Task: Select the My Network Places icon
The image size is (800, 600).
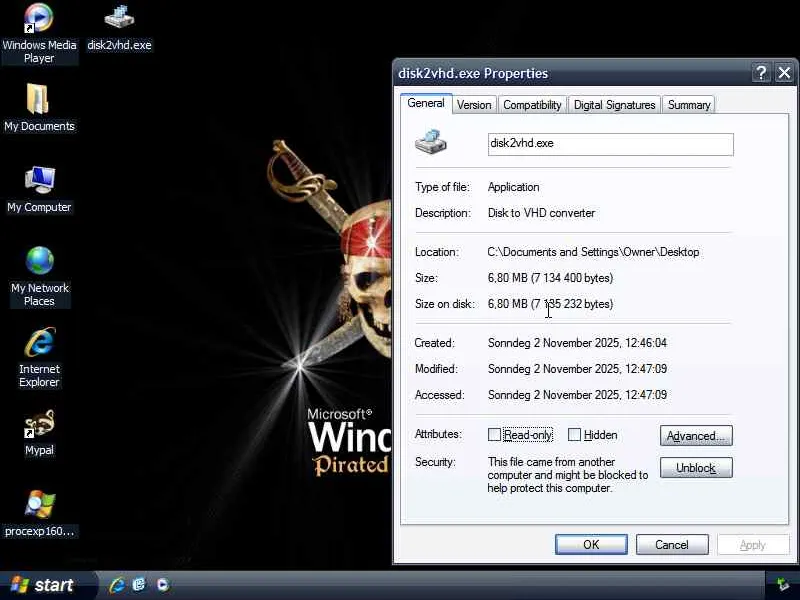Action: coord(39,276)
